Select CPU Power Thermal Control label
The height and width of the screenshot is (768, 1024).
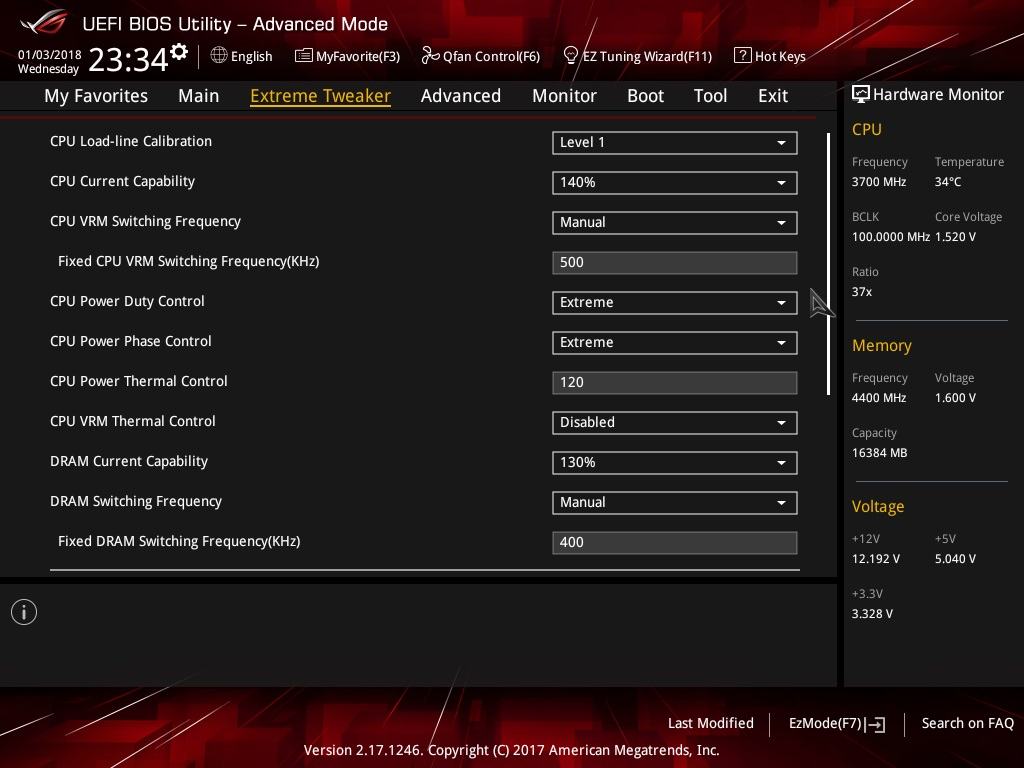pos(138,381)
